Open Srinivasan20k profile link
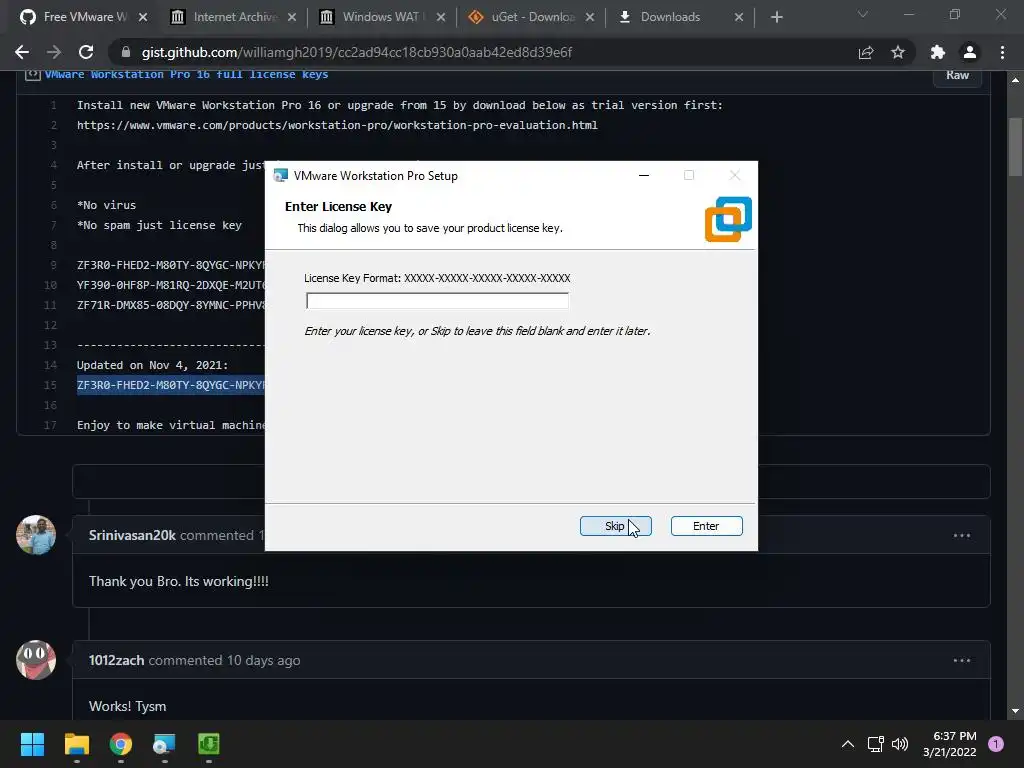This screenshot has height=768, width=1024. 132,535
